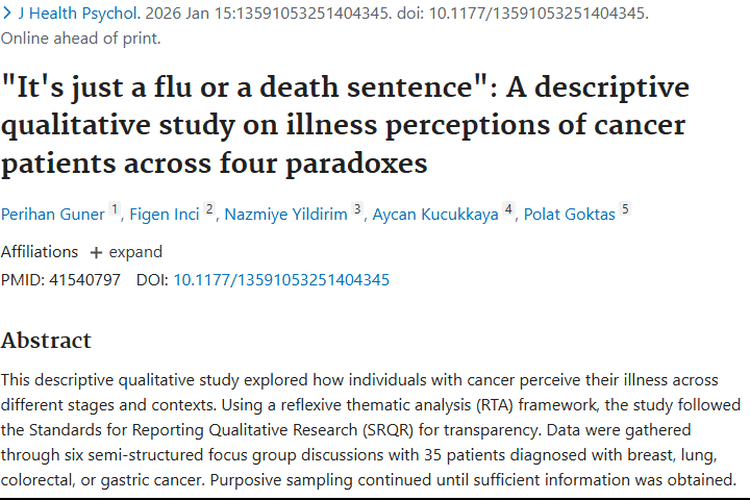Open author Figen Inci's link
Screen dimensions: 750x500
pyautogui.click(x=164, y=214)
